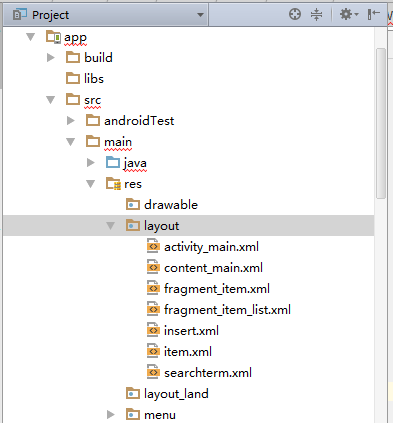
Task: Collapse the layout folder
Action: click(110, 226)
